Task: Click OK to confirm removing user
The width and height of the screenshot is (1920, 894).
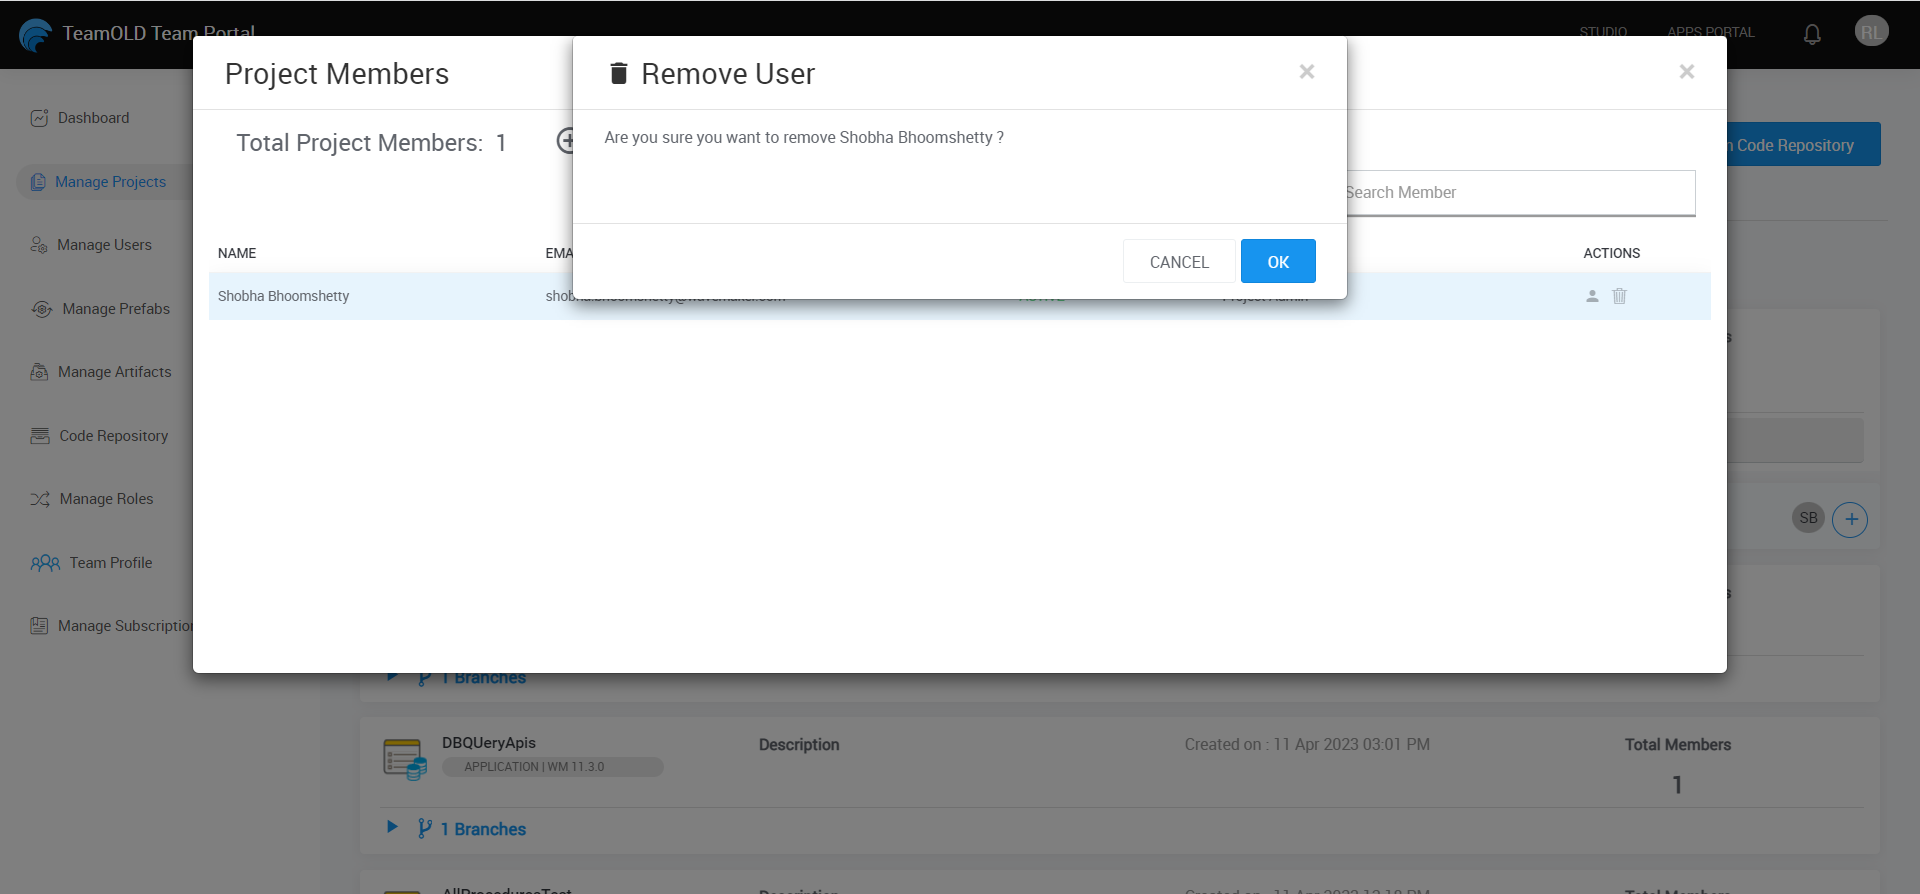Action: (x=1277, y=262)
